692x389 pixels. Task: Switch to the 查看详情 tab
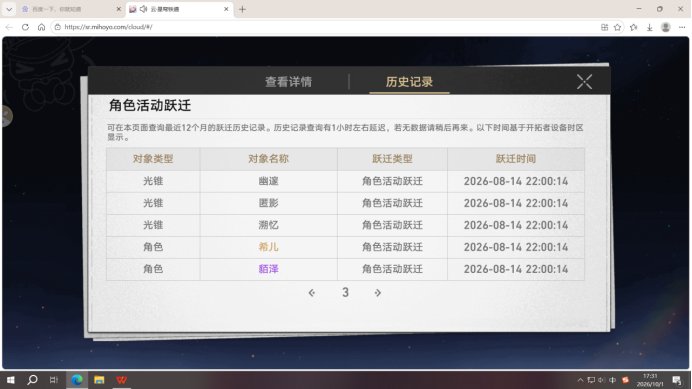click(288, 82)
